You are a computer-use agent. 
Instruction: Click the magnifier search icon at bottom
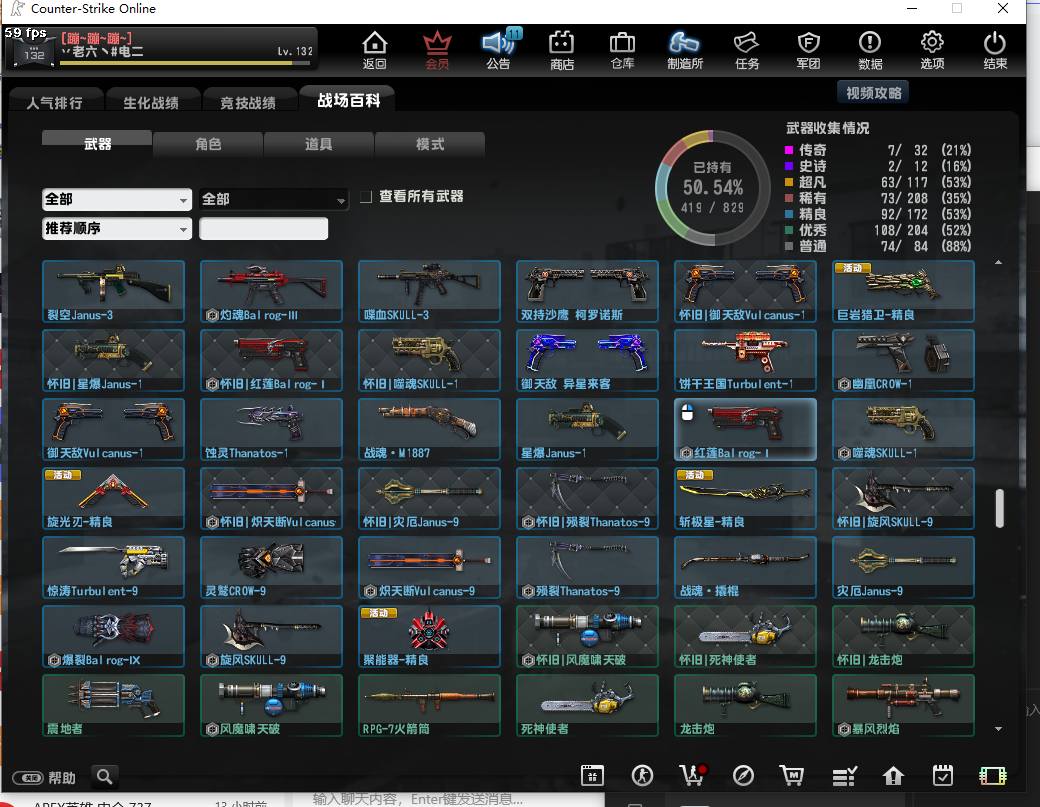[x=104, y=776]
